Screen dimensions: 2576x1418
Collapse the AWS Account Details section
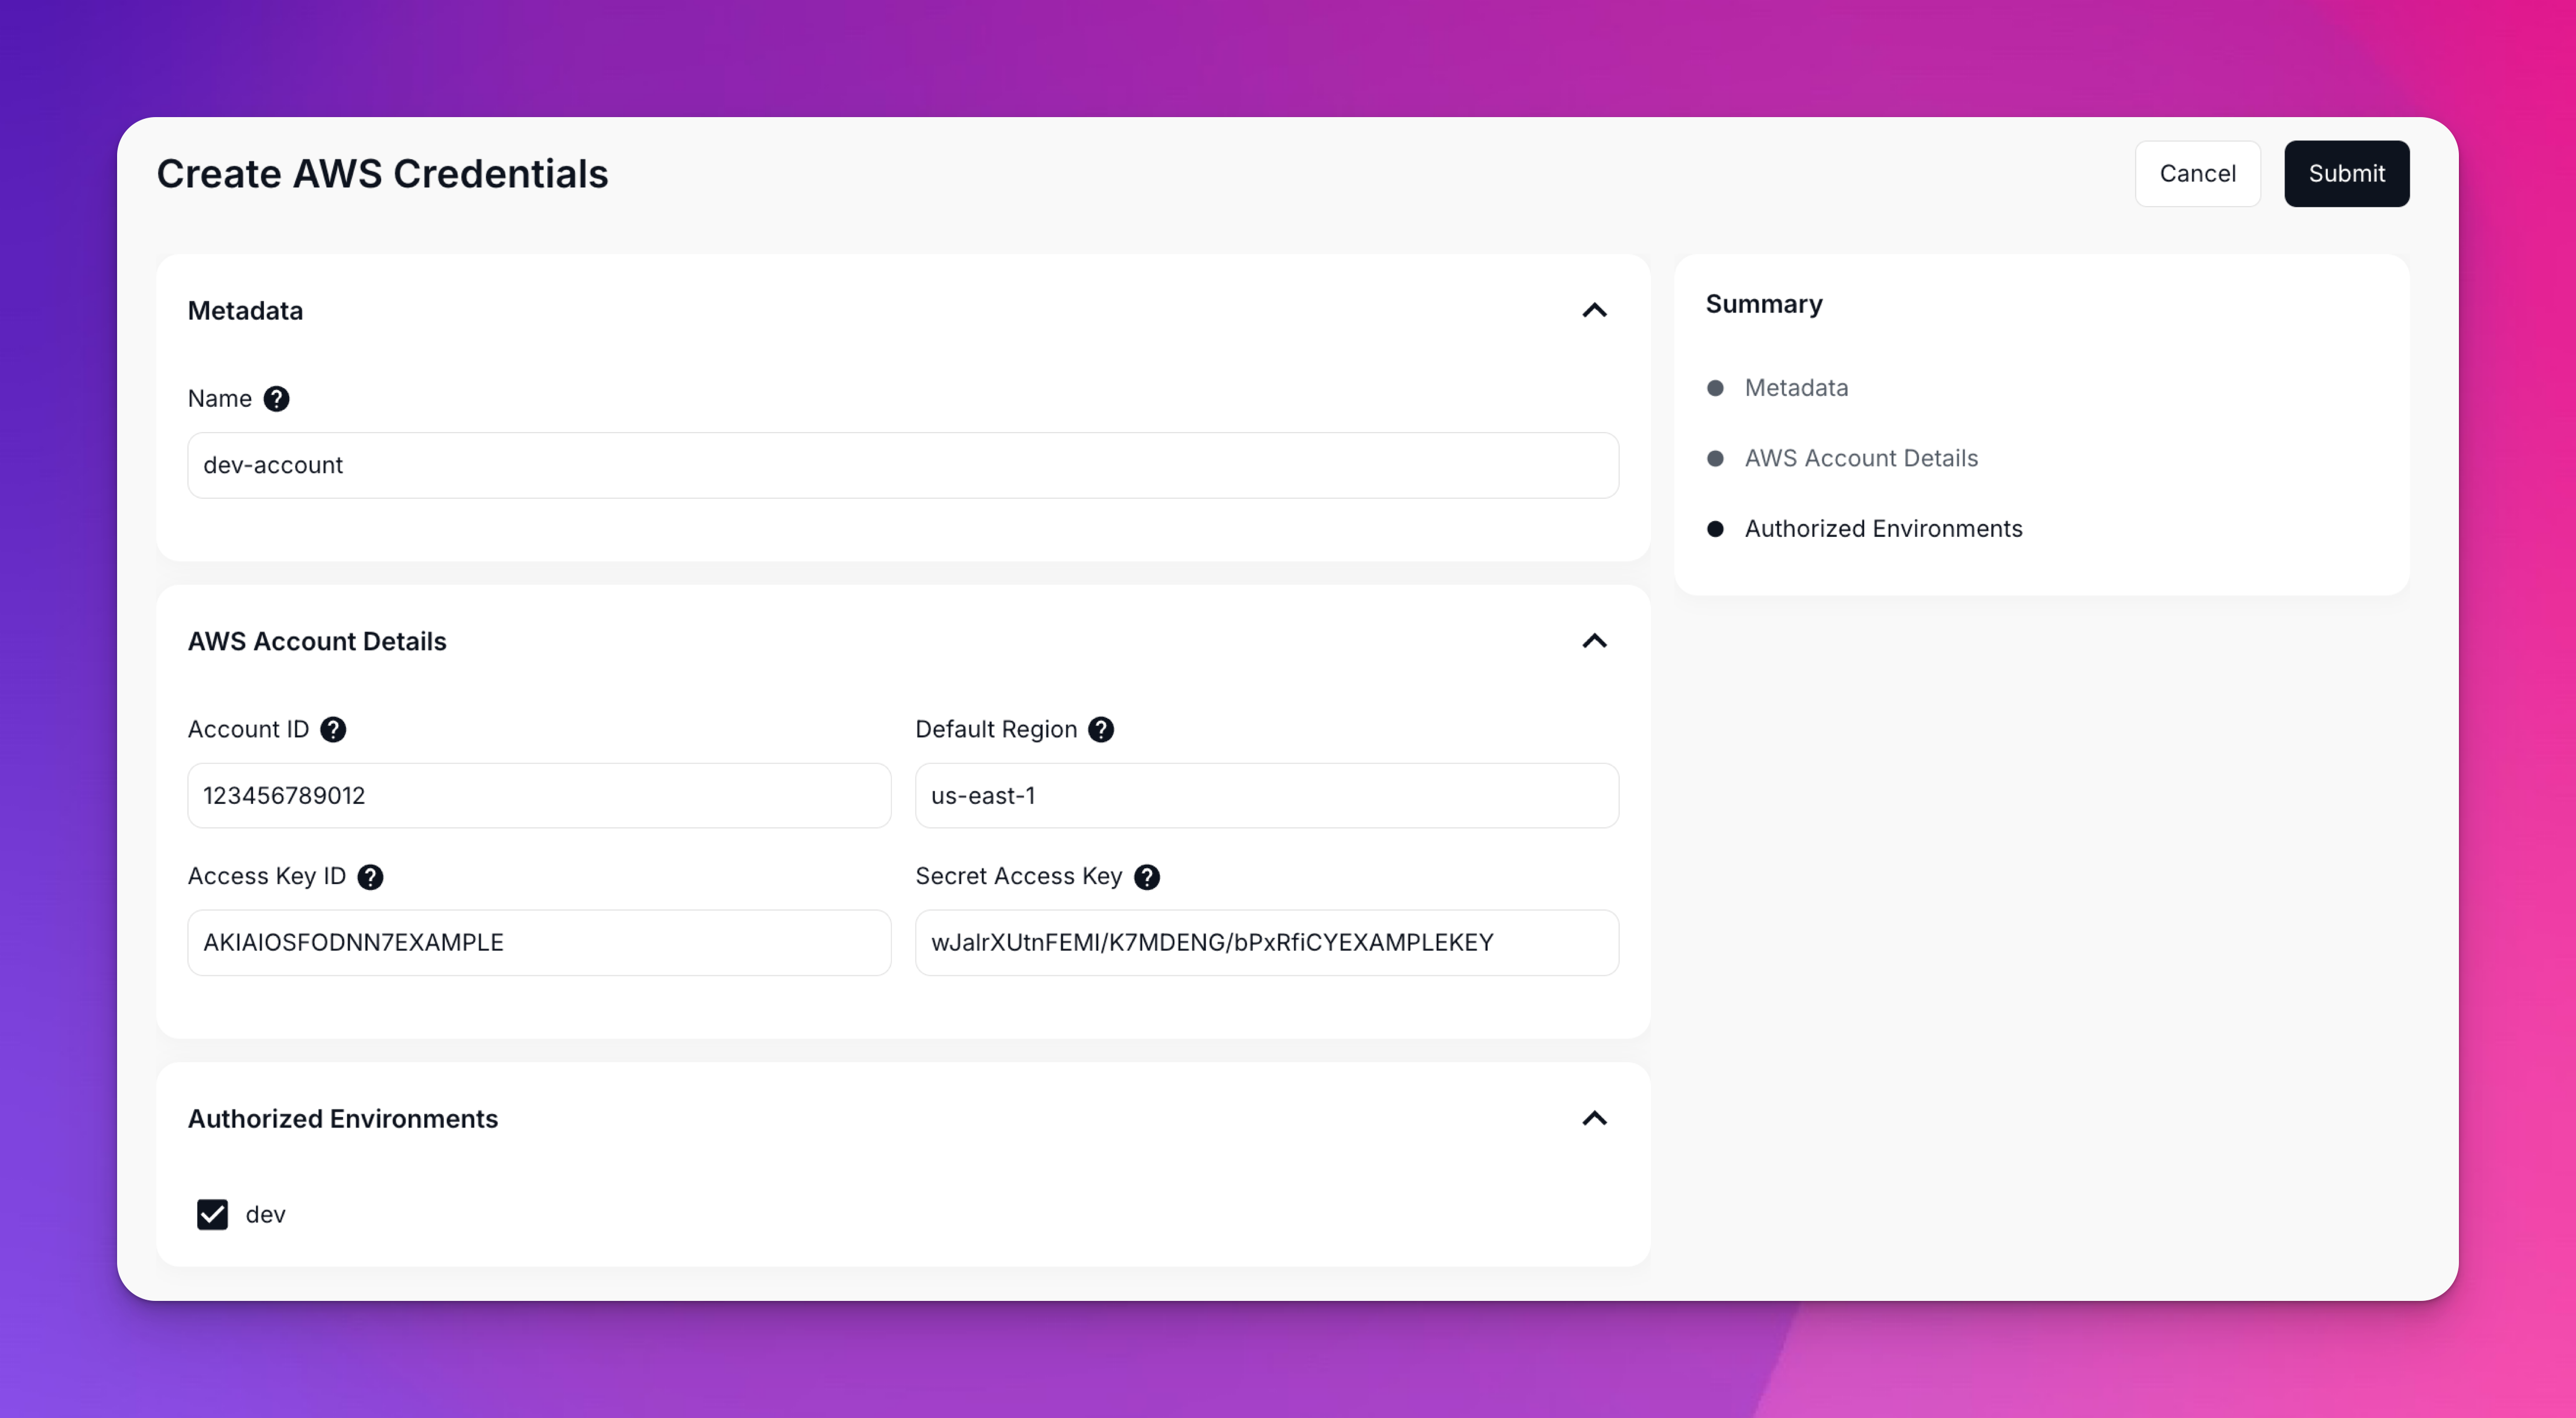(1594, 641)
